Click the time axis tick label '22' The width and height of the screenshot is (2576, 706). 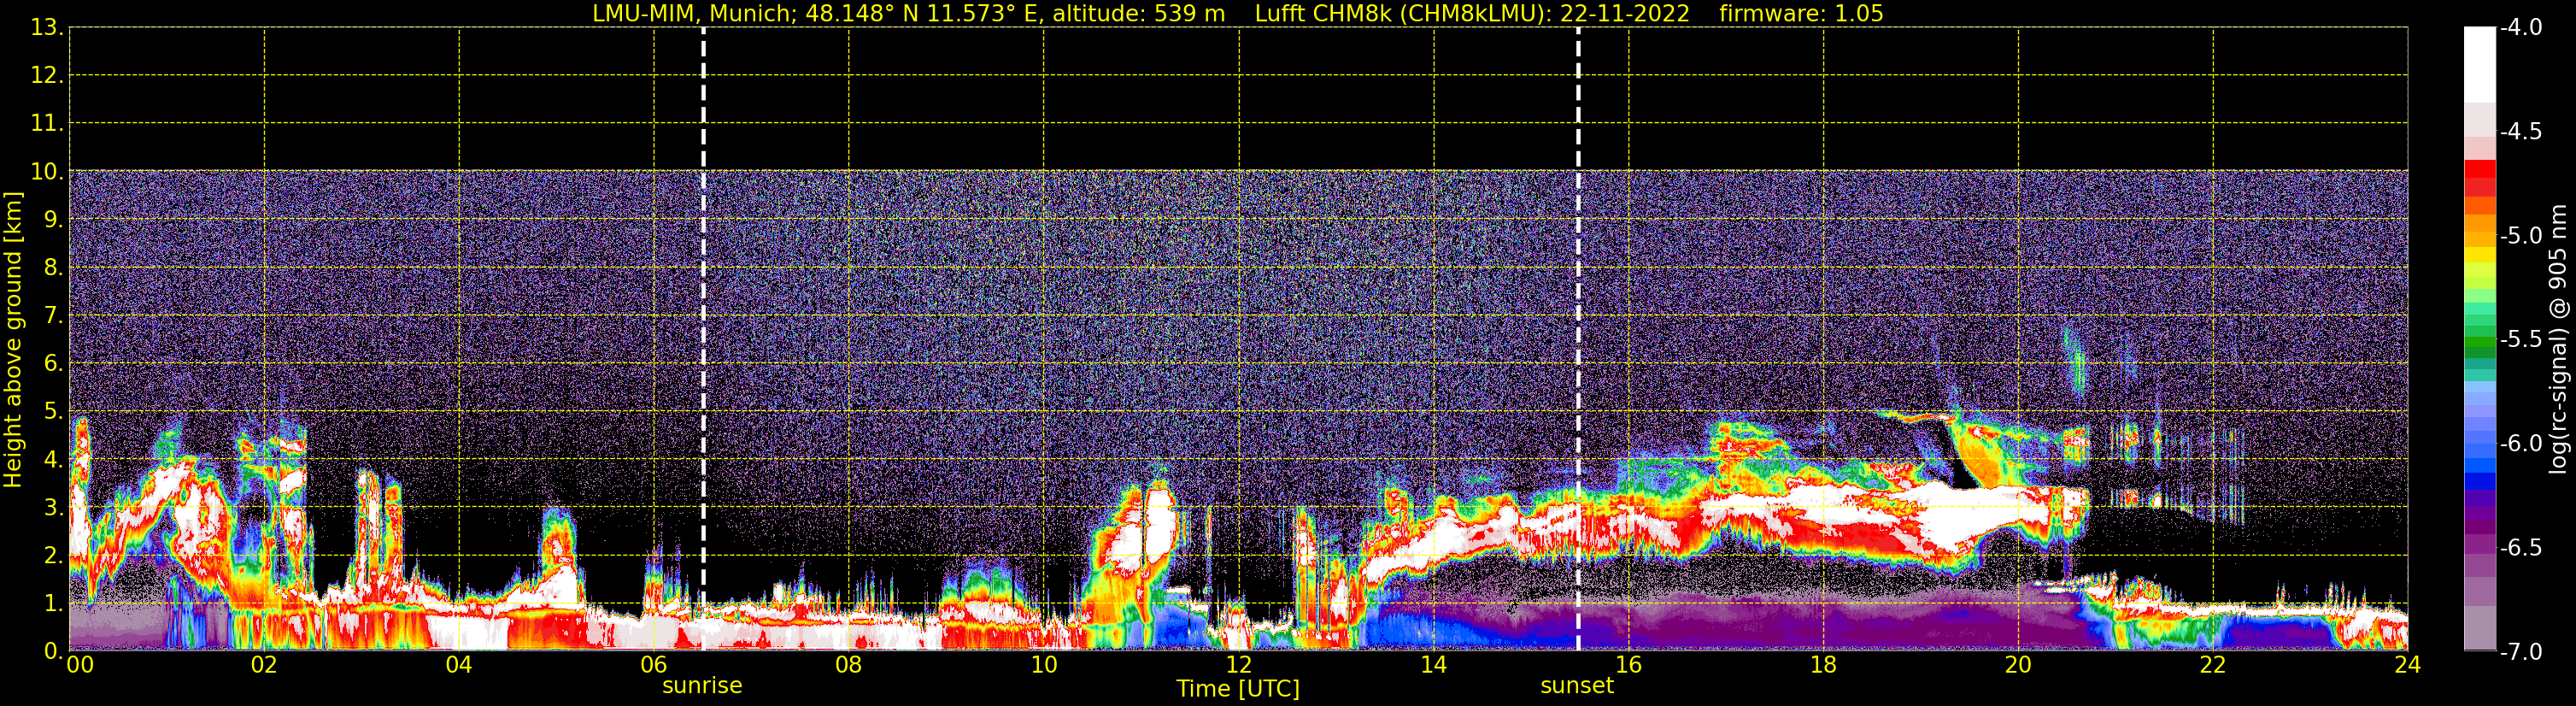(x=2213, y=665)
